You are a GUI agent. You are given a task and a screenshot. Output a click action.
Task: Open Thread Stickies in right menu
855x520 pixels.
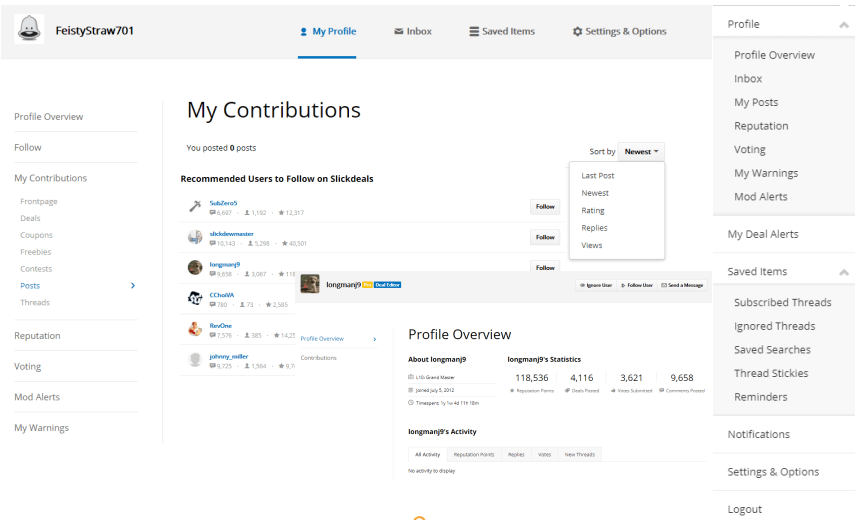pyautogui.click(x=771, y=373)
